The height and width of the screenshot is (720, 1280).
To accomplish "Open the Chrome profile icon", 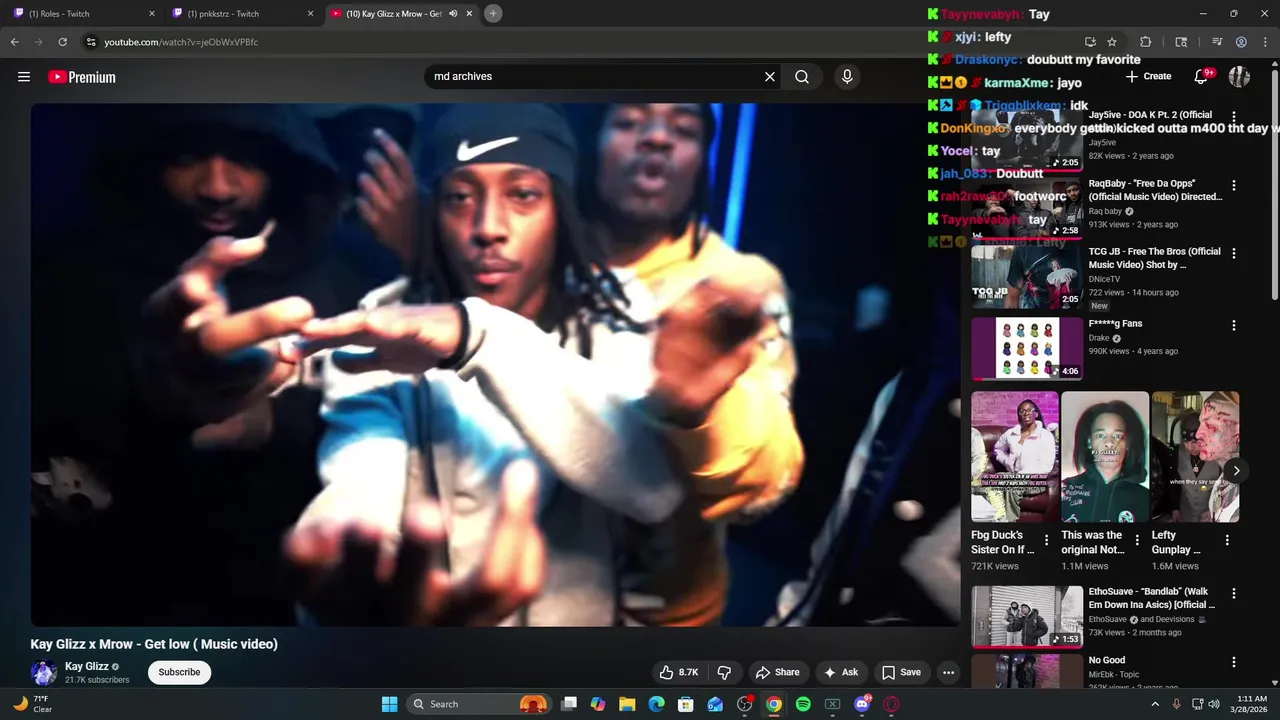I will [1241, 42].
